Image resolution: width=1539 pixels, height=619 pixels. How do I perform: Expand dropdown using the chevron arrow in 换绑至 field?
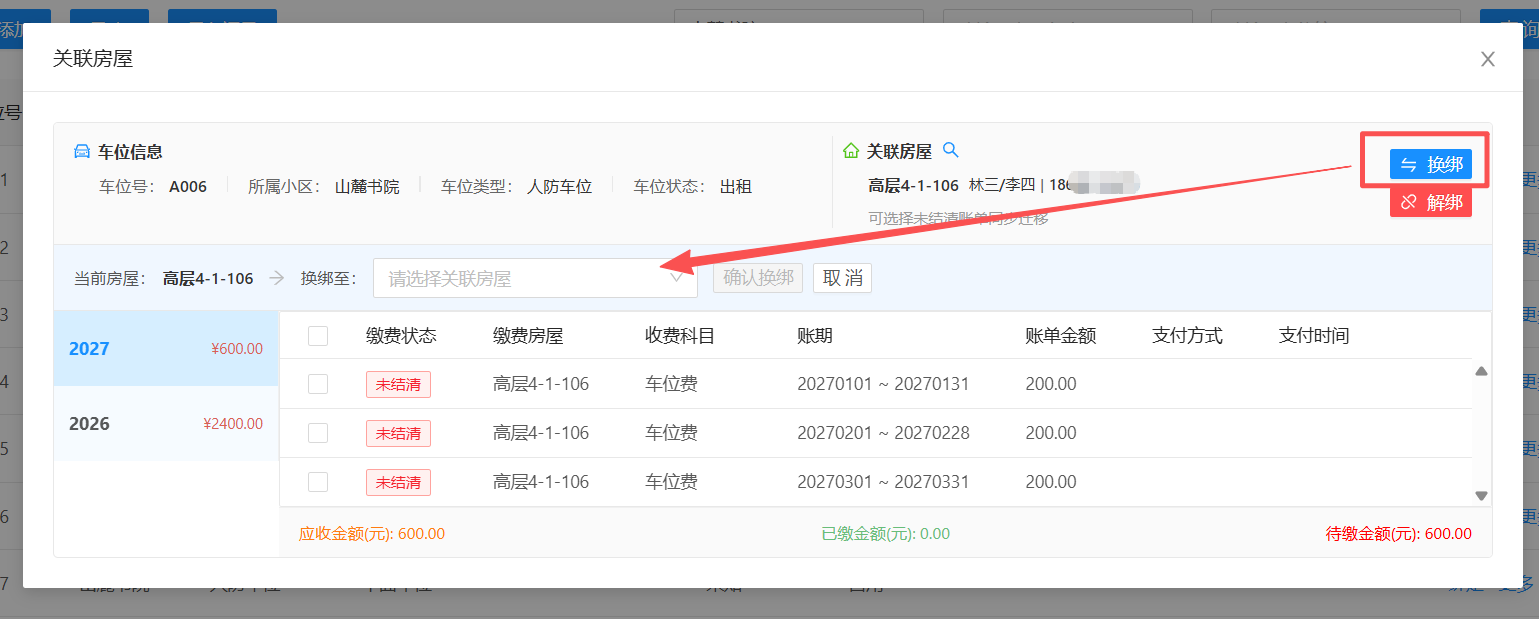pyautogui.click(x=677, y=279)
